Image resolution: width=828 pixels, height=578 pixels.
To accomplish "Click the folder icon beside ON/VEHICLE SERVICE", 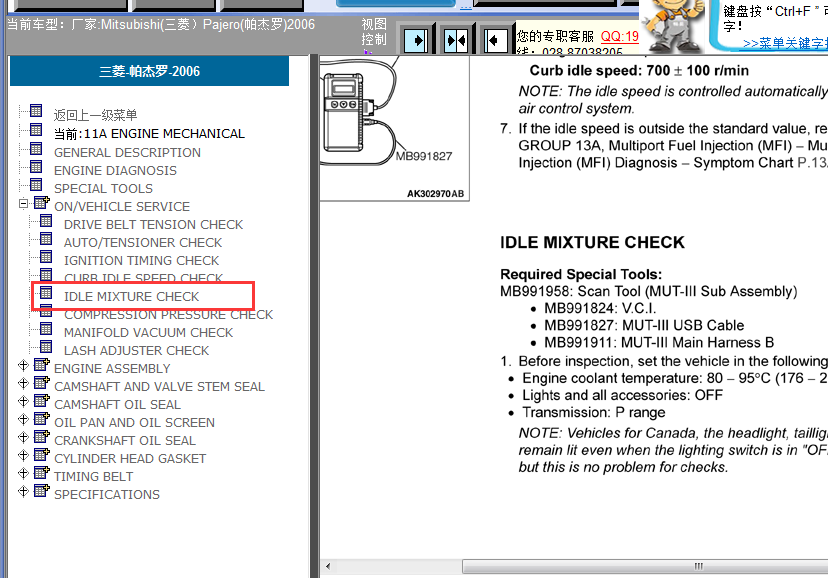I will pos(42,202).
